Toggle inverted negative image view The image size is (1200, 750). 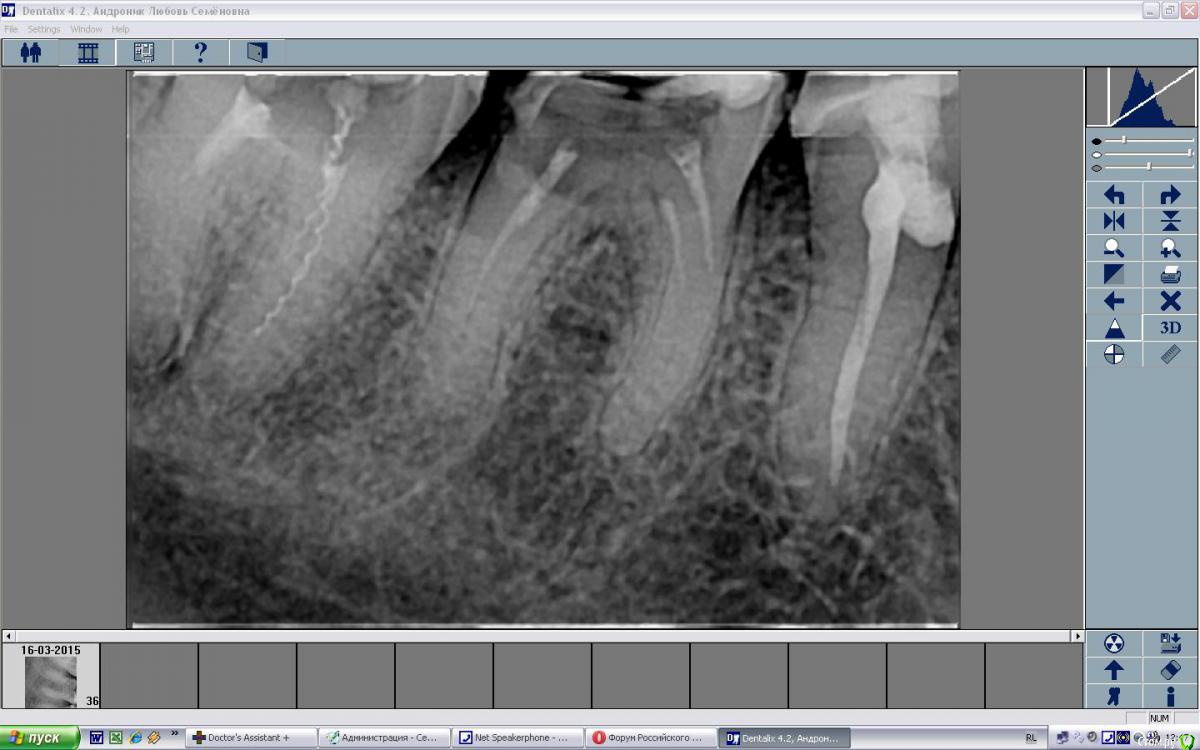click(x=1113, y=275)
